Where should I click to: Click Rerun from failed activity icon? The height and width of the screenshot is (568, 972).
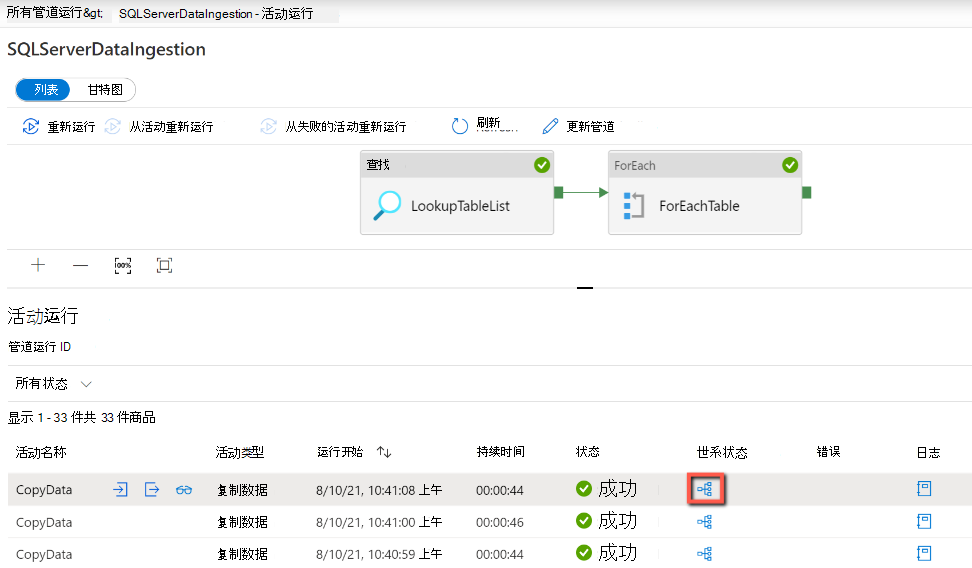coord(268,126)
